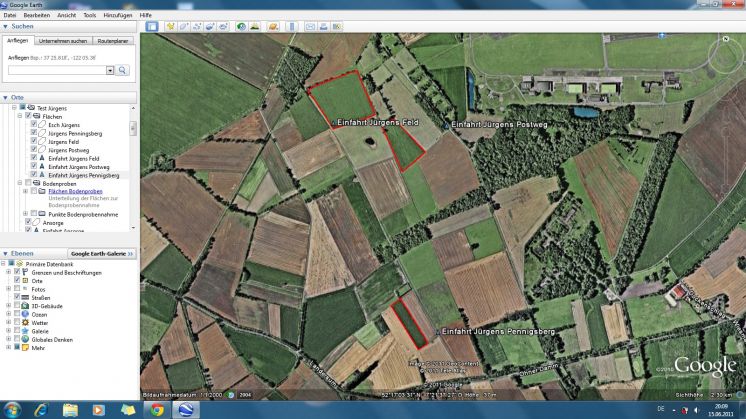The width and height of the screenshot is (746, 419).
Task: Uncheck the Jürgens Feld checkbox
Action: click(x=34, y=142)
